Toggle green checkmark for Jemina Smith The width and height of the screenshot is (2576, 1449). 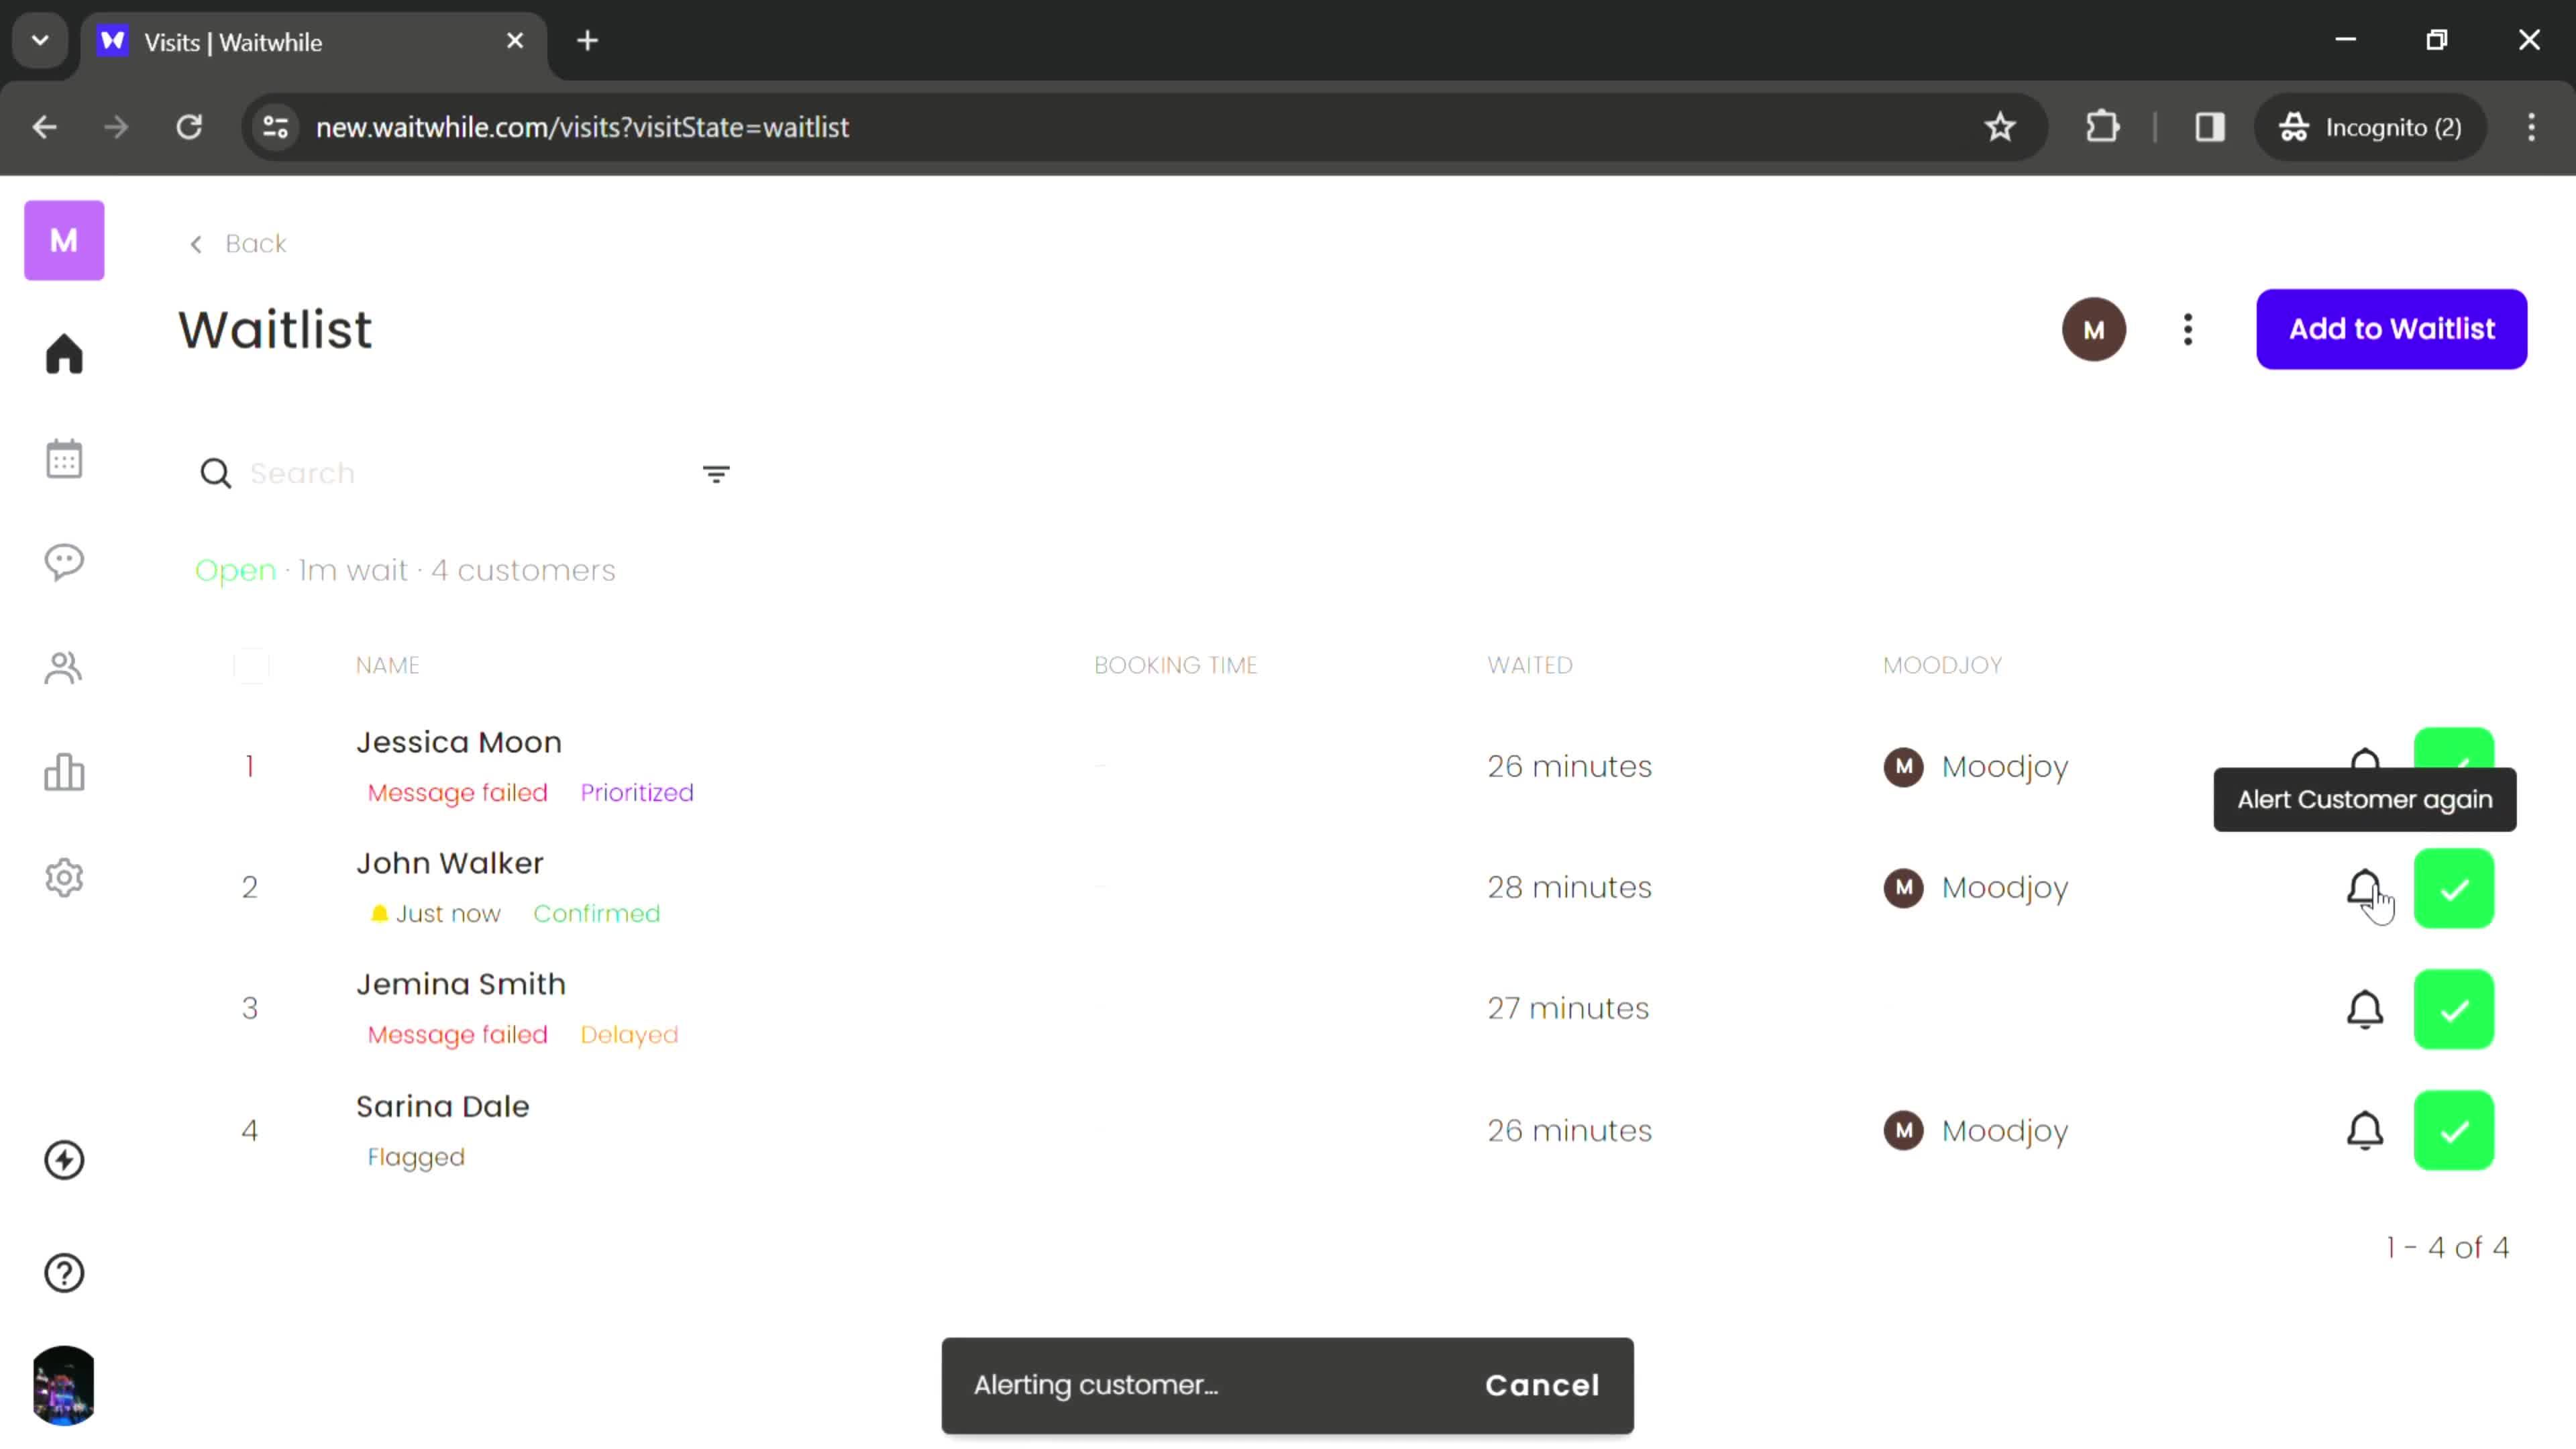tap(2457, 1008)
